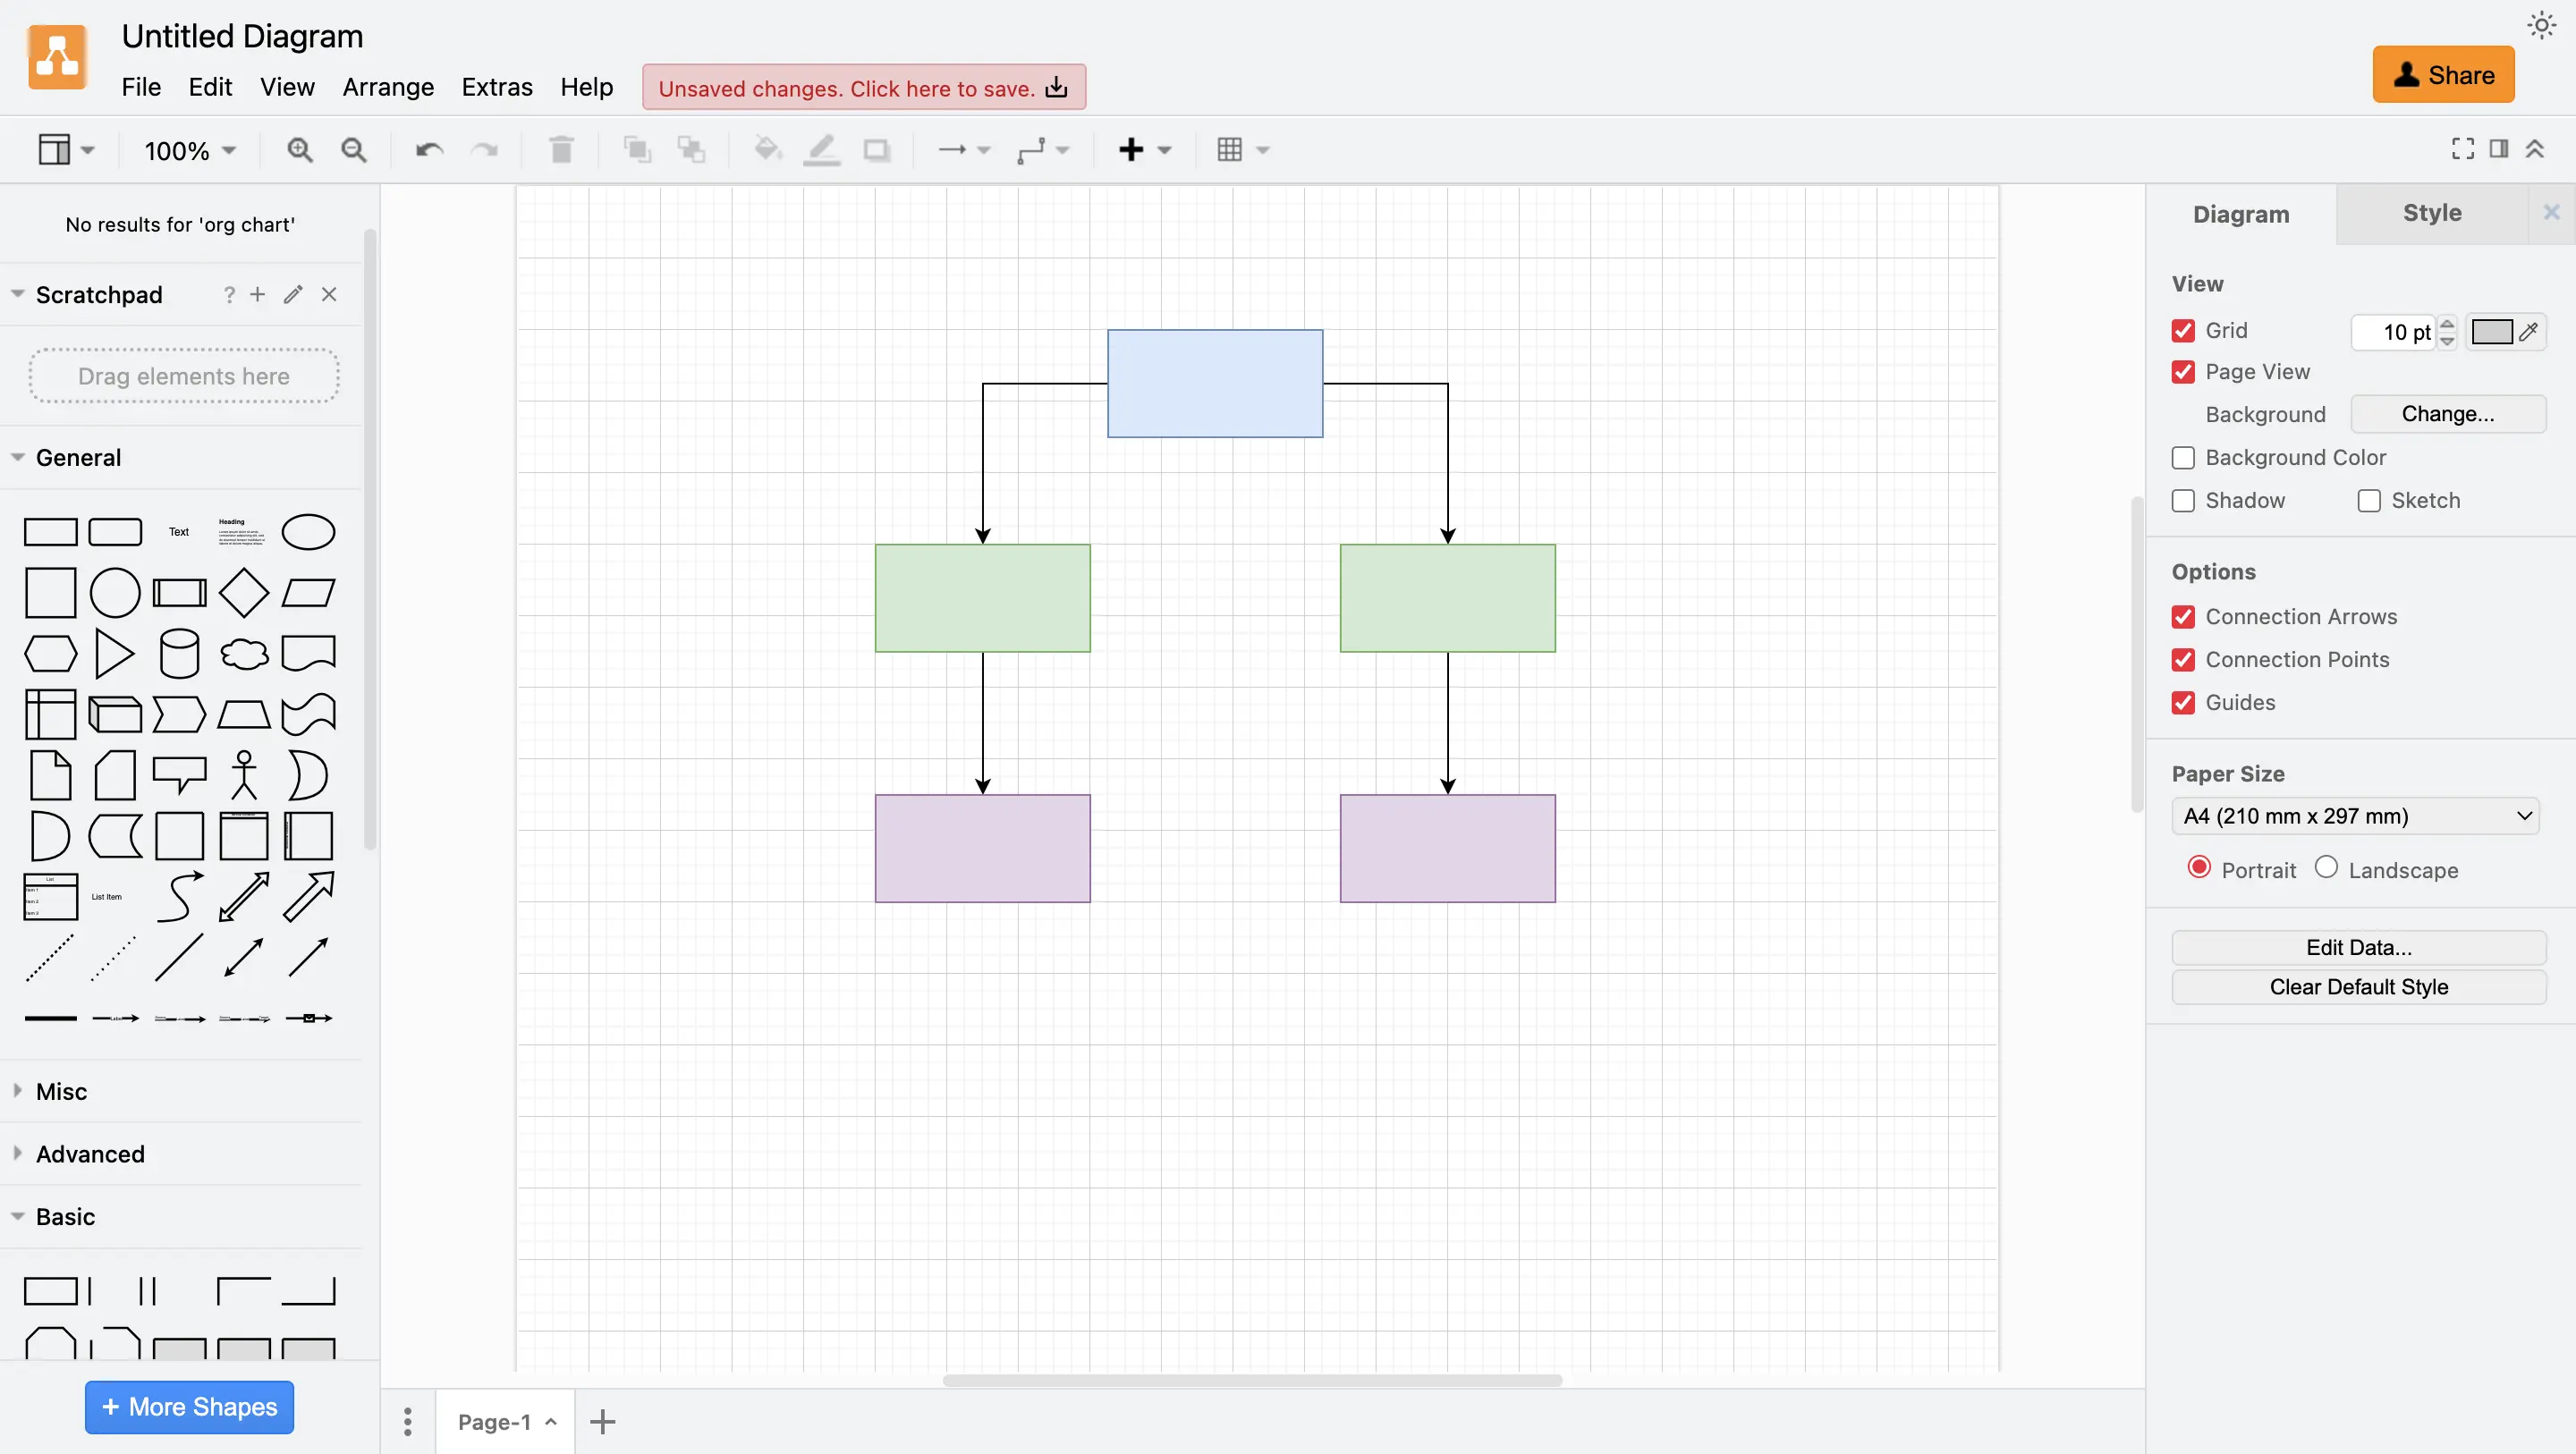
Task: Click the Edit Data... button
Action: tap(2359, 947)
